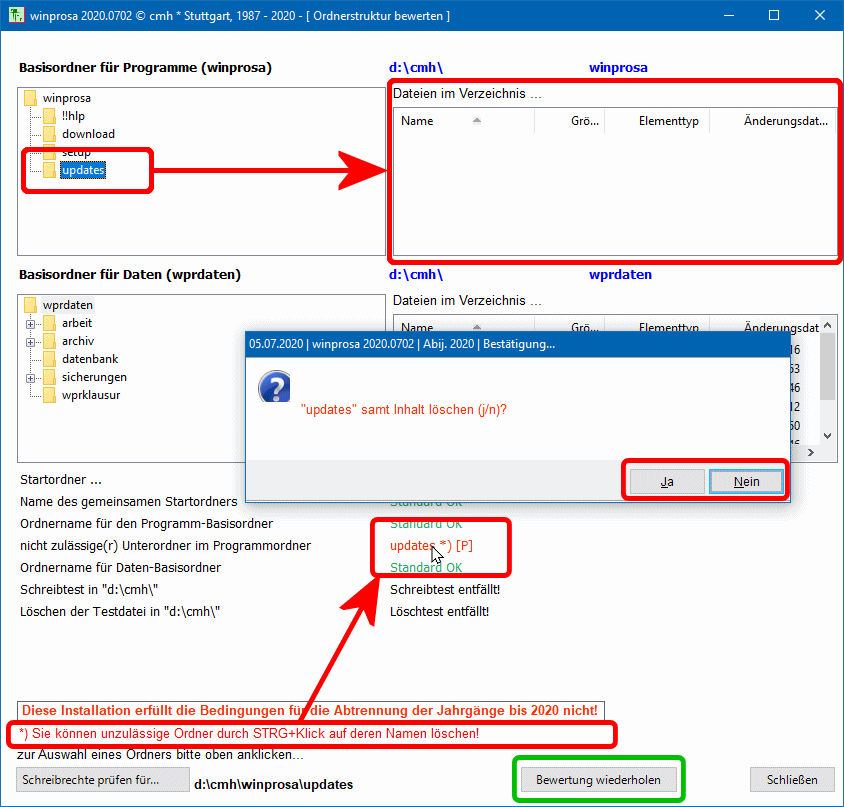Open Schreibrechte prüfen für... button

[103, 780]
